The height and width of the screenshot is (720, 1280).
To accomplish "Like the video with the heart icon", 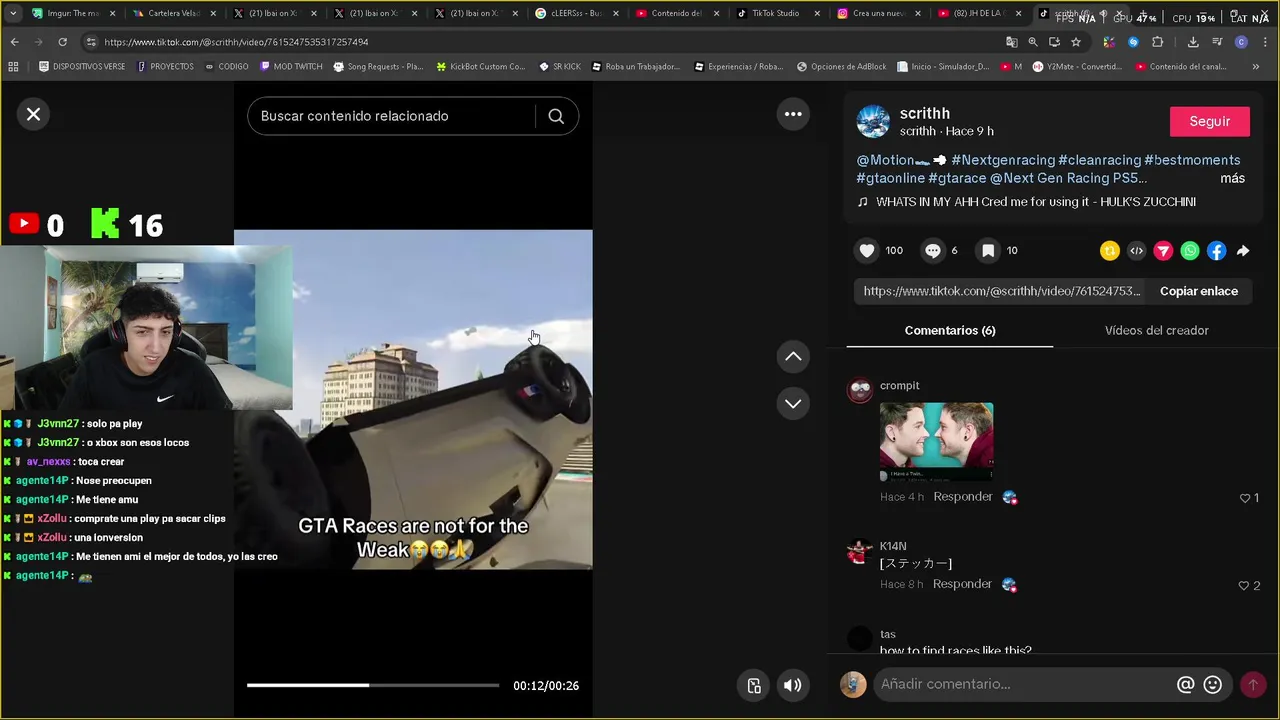I will pos(867,251).
